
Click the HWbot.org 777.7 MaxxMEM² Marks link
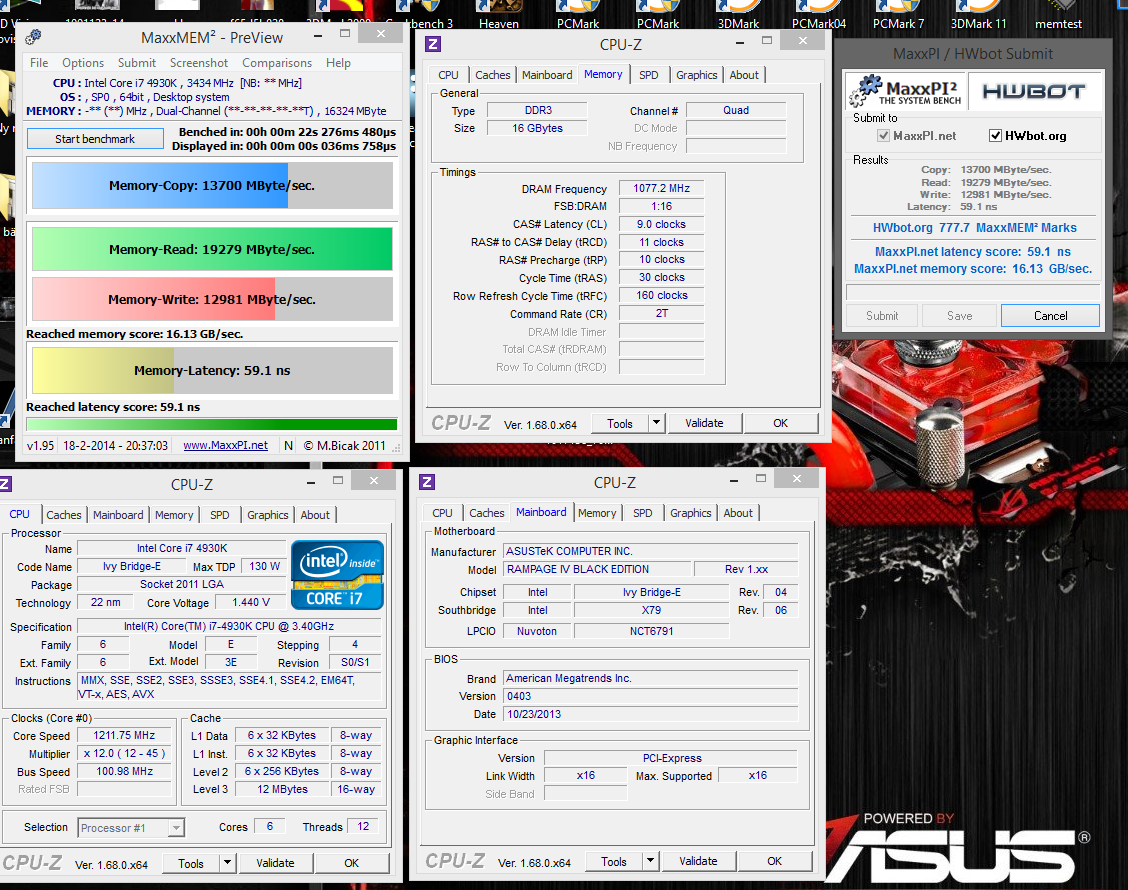(974, 227)
